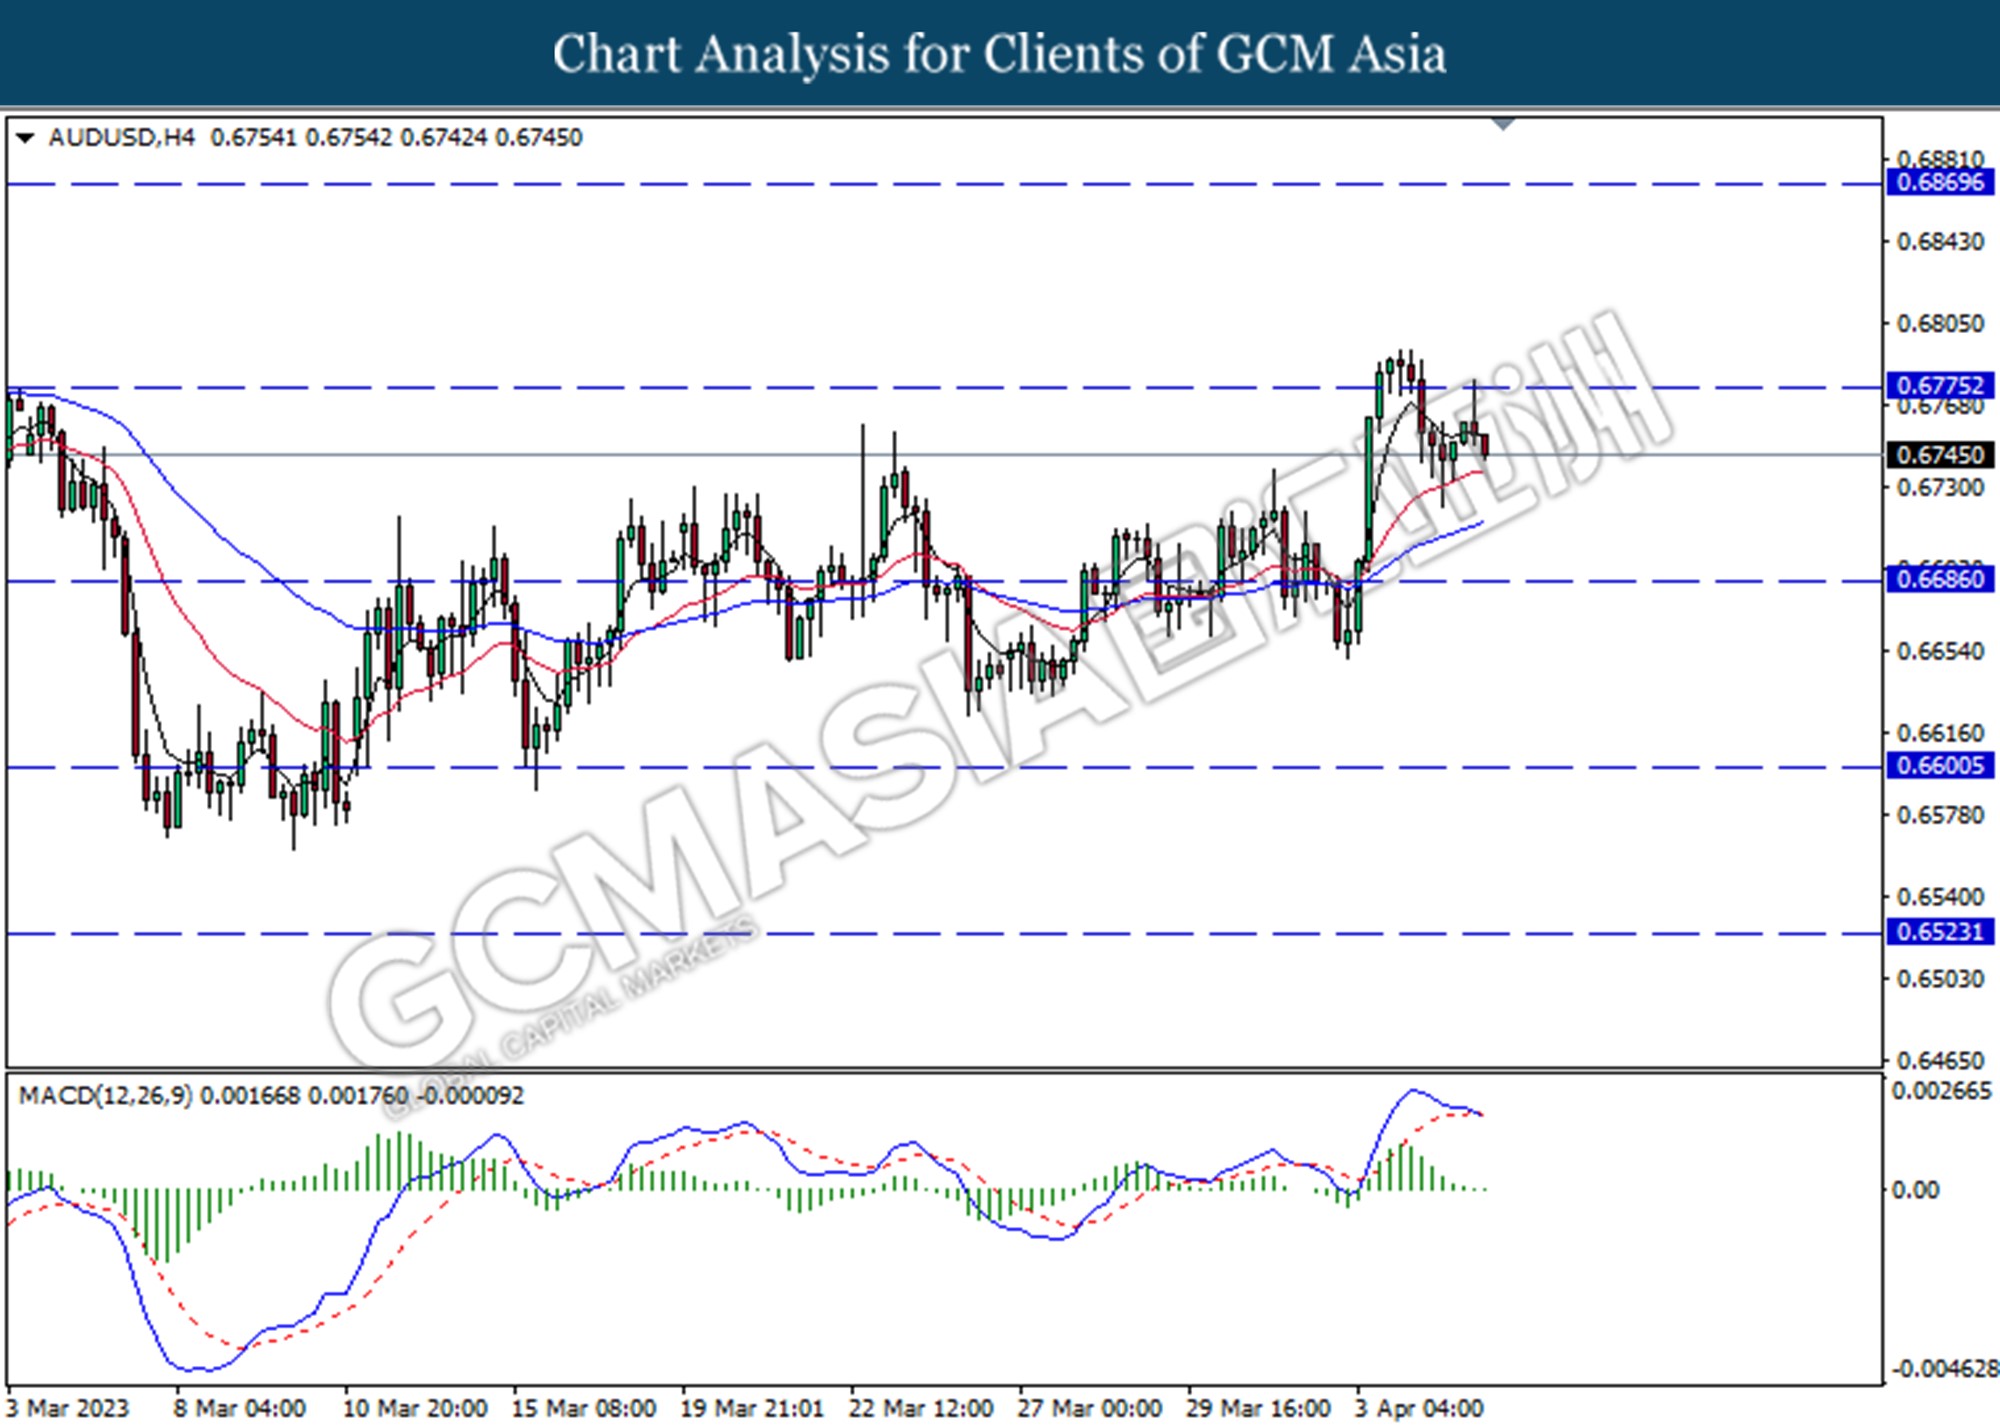
Task: Click the triangle next to AUDUSD,H4
Action: click(27, 138)
